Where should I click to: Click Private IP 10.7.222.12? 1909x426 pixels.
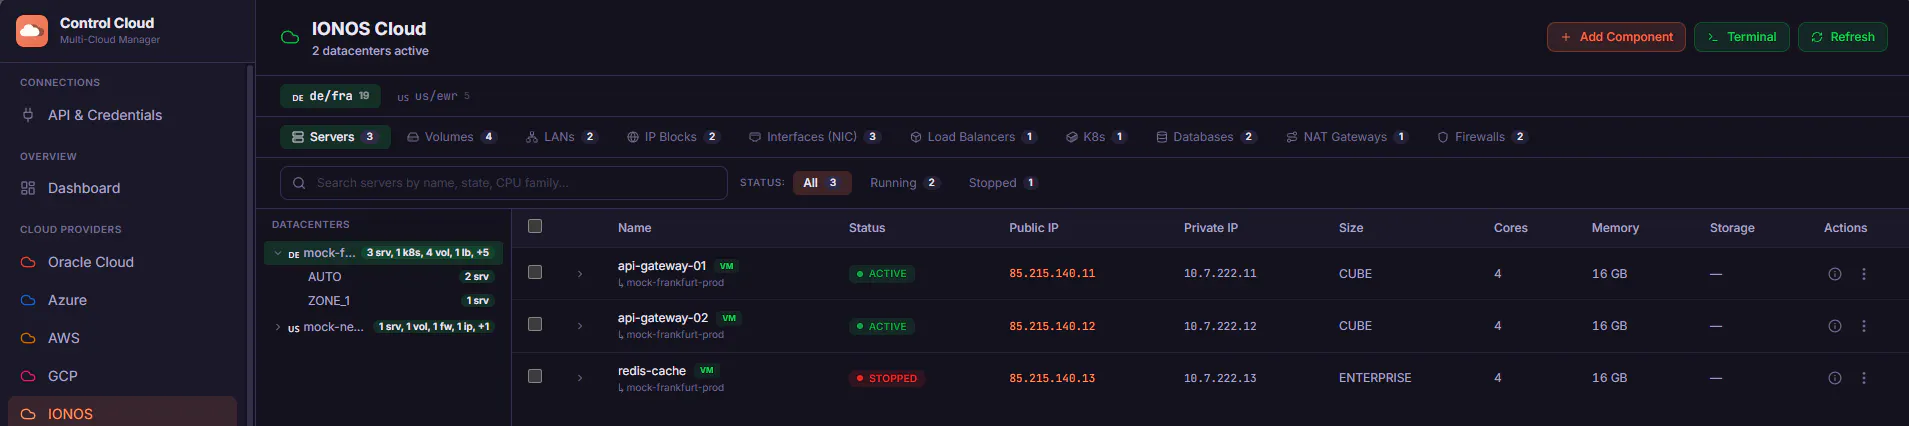point(1220,326)
